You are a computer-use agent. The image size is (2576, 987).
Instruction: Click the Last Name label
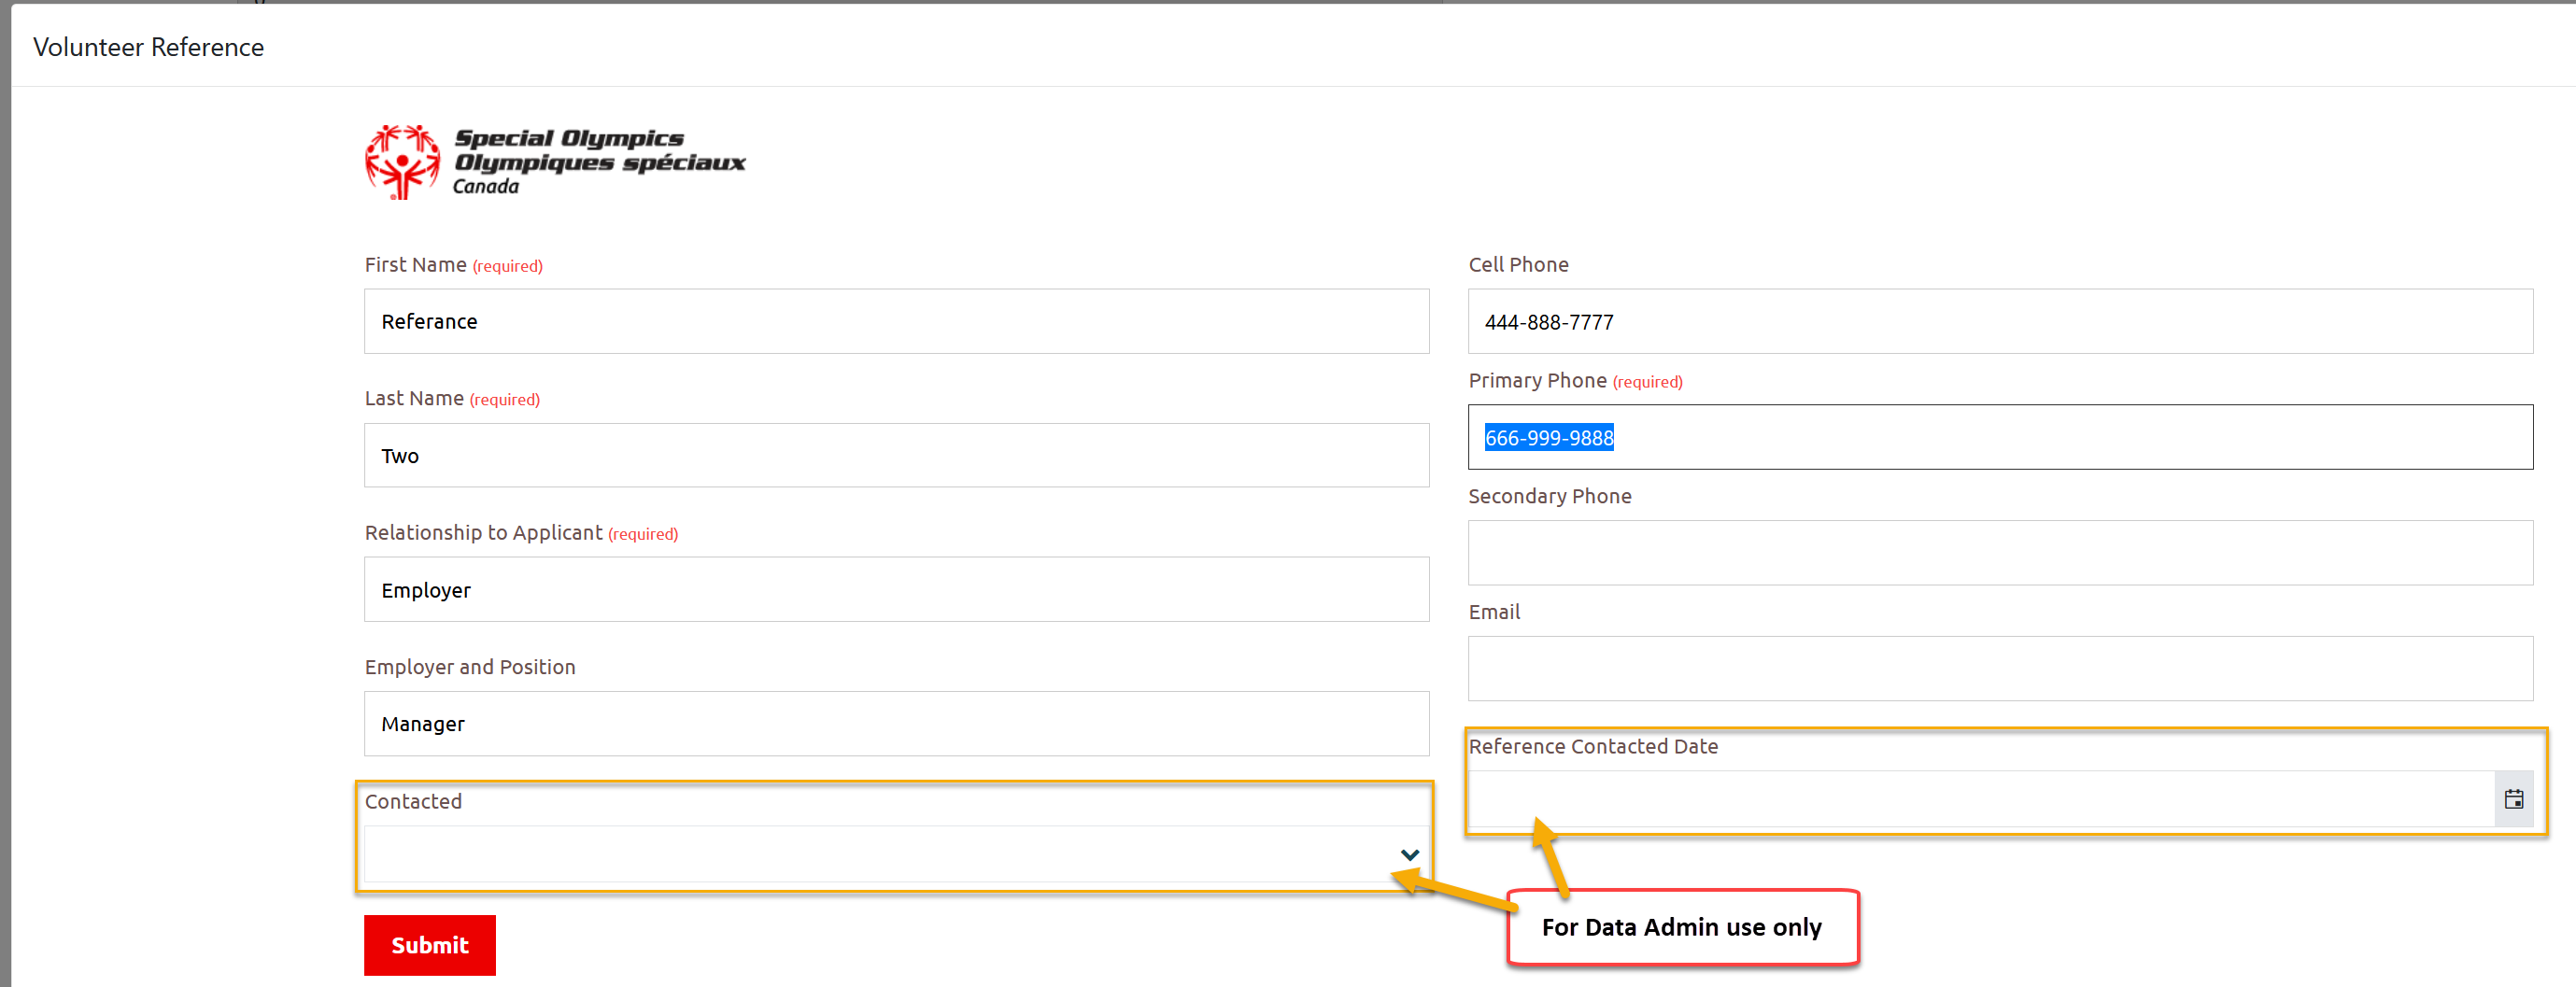tap(414, 398)
